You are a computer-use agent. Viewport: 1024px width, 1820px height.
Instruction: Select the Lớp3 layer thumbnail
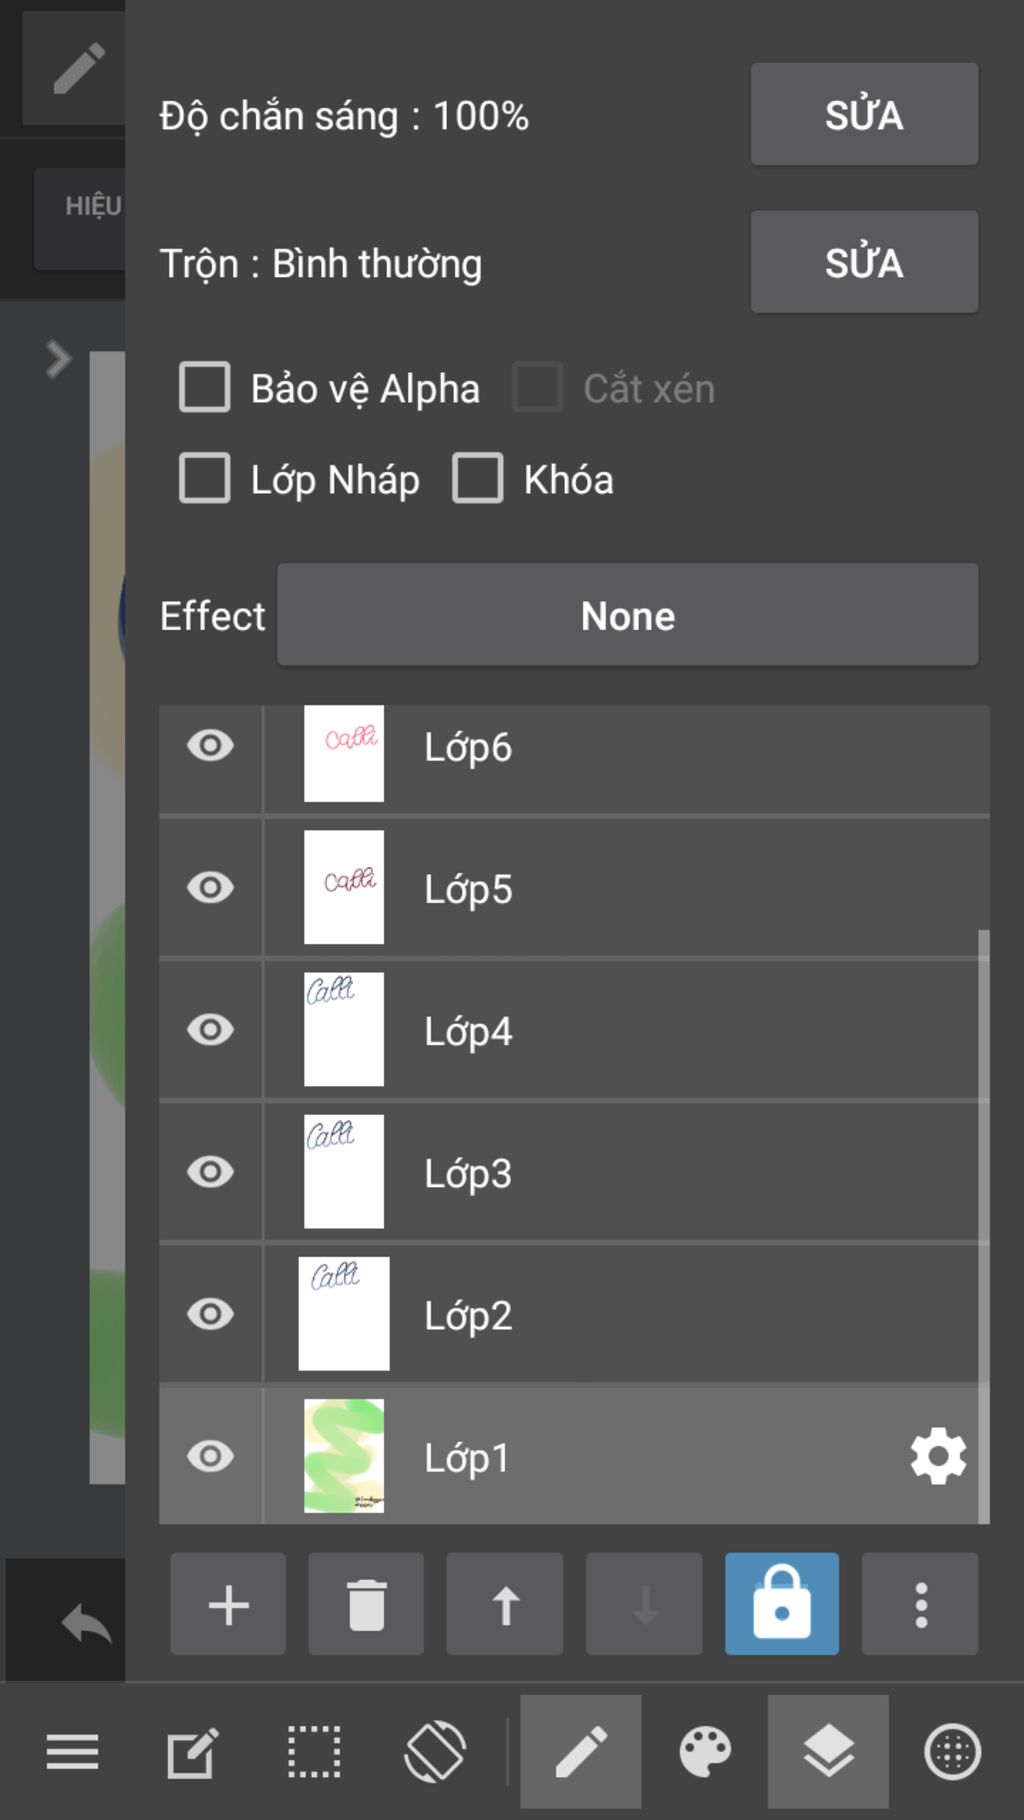click(x=344, y=1172)
